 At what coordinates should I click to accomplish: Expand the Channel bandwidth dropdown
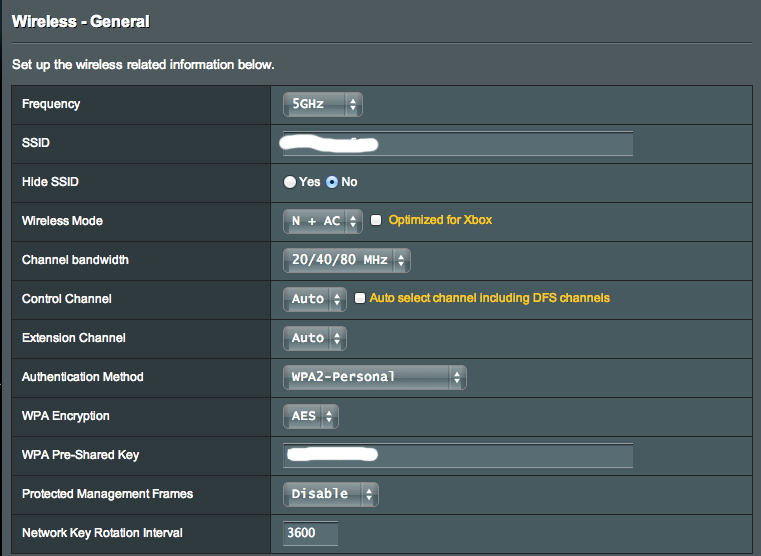tap(346, 260)
